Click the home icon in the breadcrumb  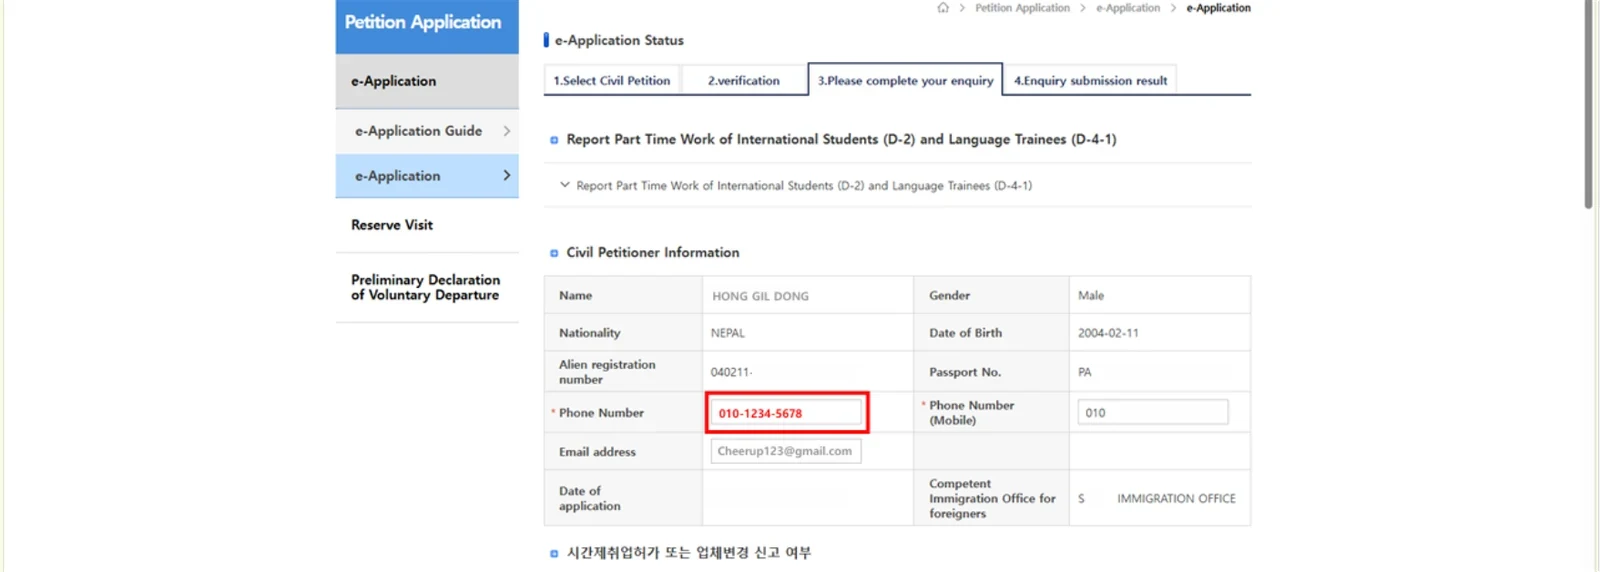942,8
